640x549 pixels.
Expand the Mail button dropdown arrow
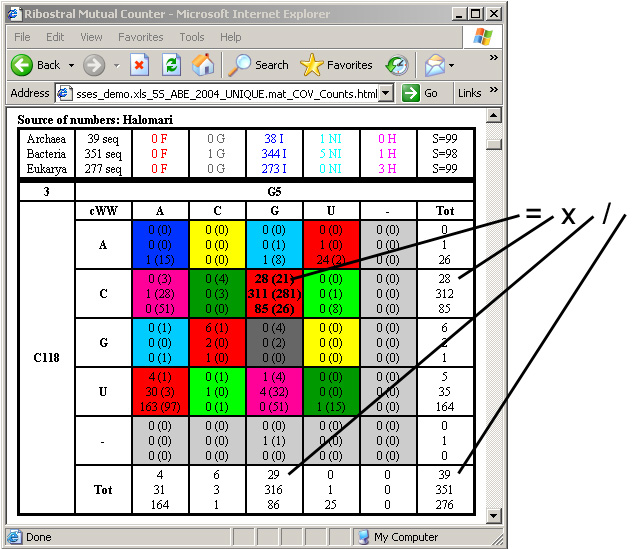pos(450,65)
